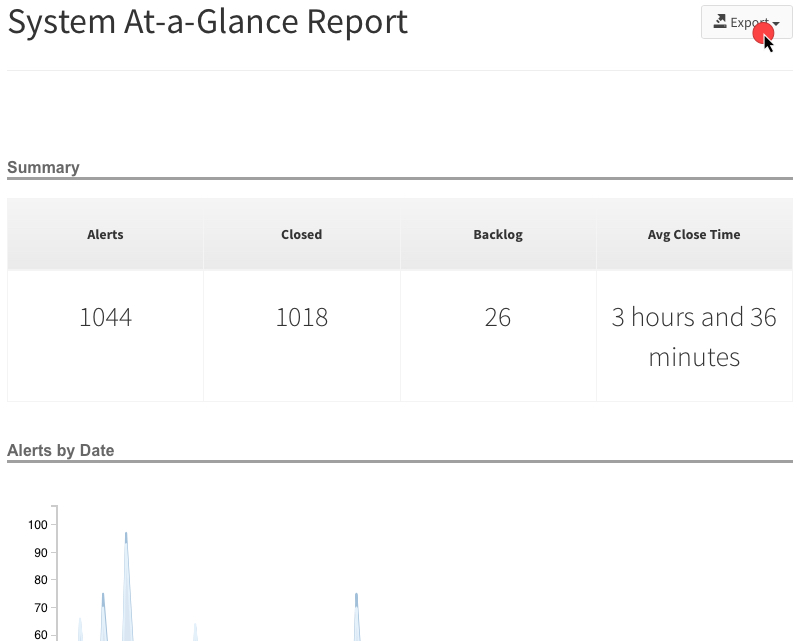
Task: Select the closed count 1018
Action: pos(302,317)
